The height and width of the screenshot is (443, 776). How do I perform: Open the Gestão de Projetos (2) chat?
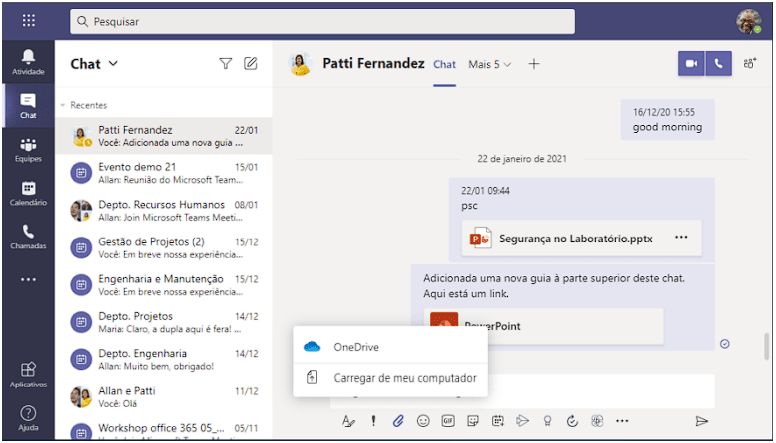tap(164, 247)
